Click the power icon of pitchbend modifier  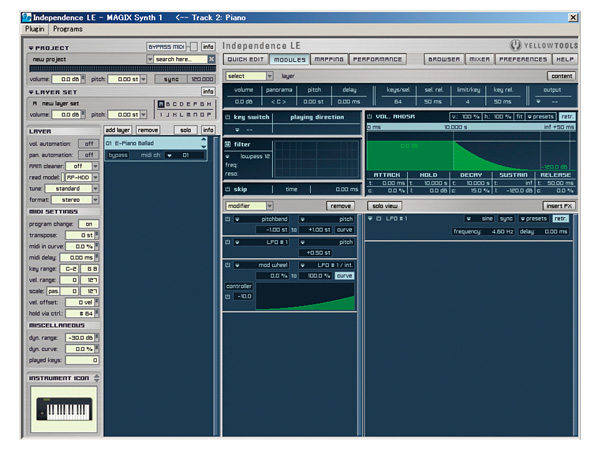(x=228, y=219)
